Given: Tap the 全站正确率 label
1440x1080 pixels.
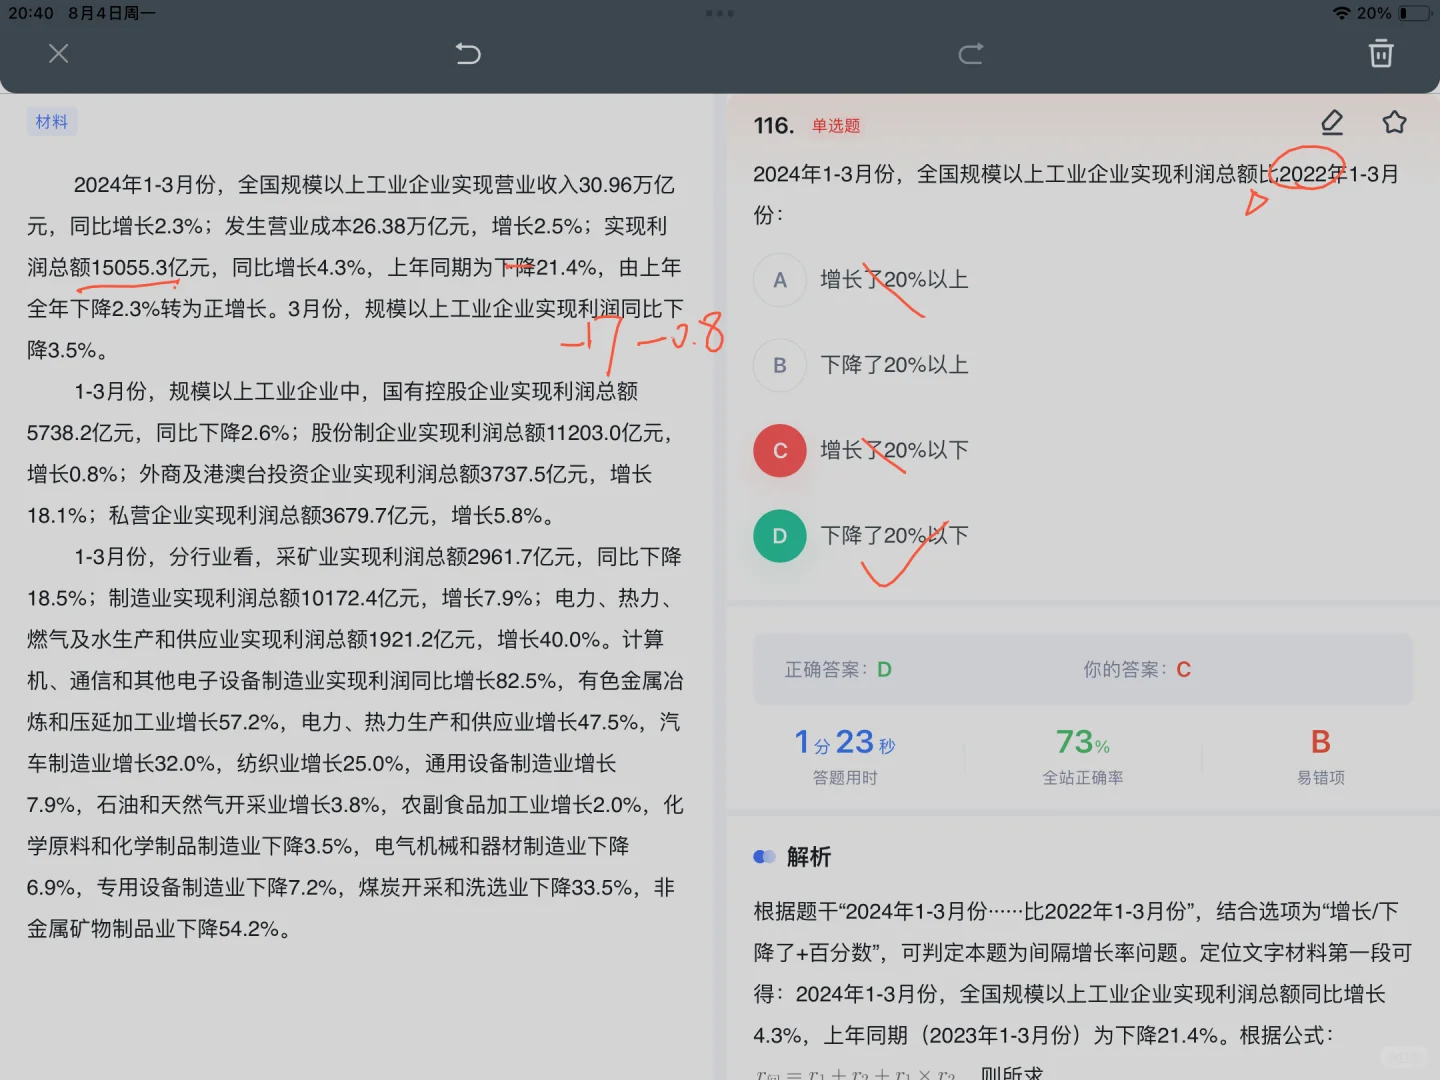Looking at the screenshot, I should tap(1083, 778).
